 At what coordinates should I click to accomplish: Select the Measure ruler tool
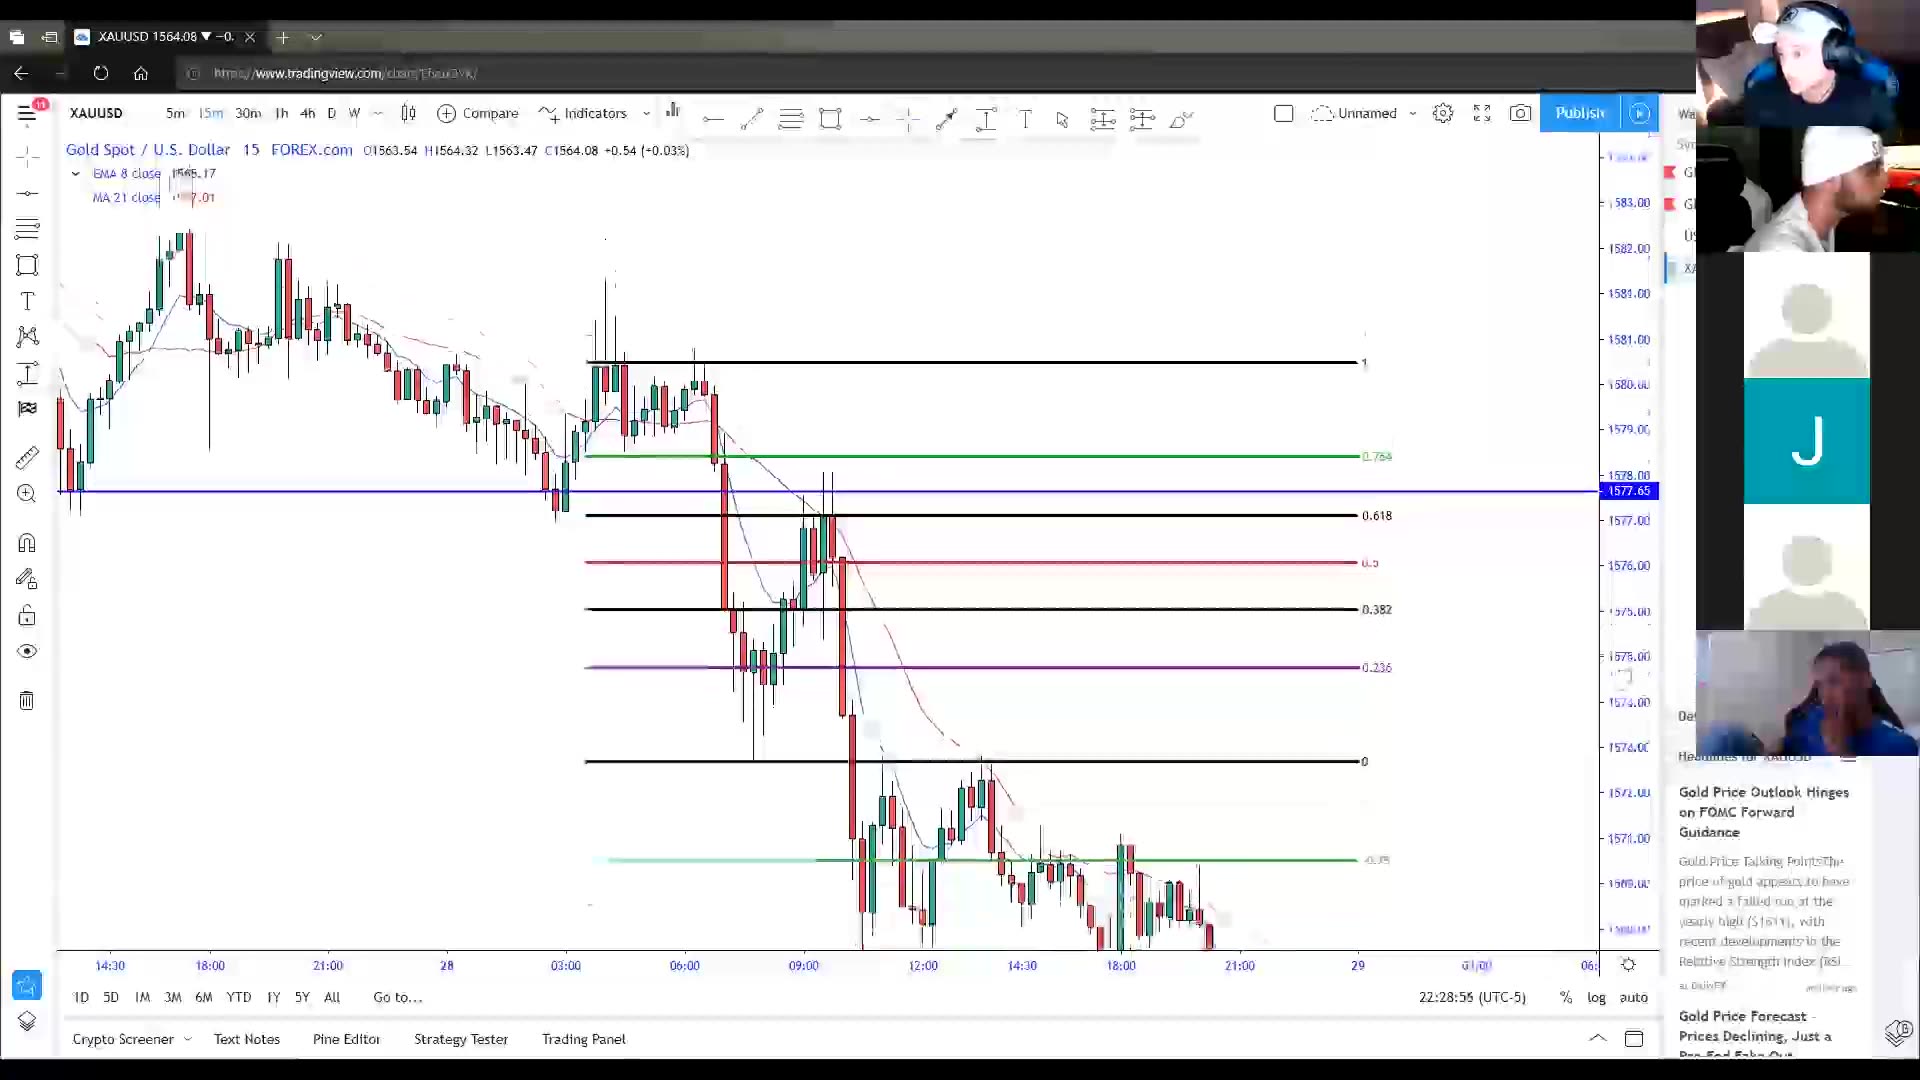pyautogui.click(x=27, y=457)
